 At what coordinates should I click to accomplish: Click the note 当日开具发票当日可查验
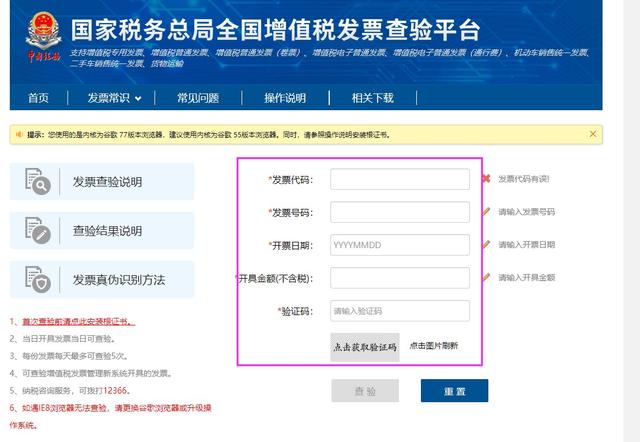click(63, 339)
